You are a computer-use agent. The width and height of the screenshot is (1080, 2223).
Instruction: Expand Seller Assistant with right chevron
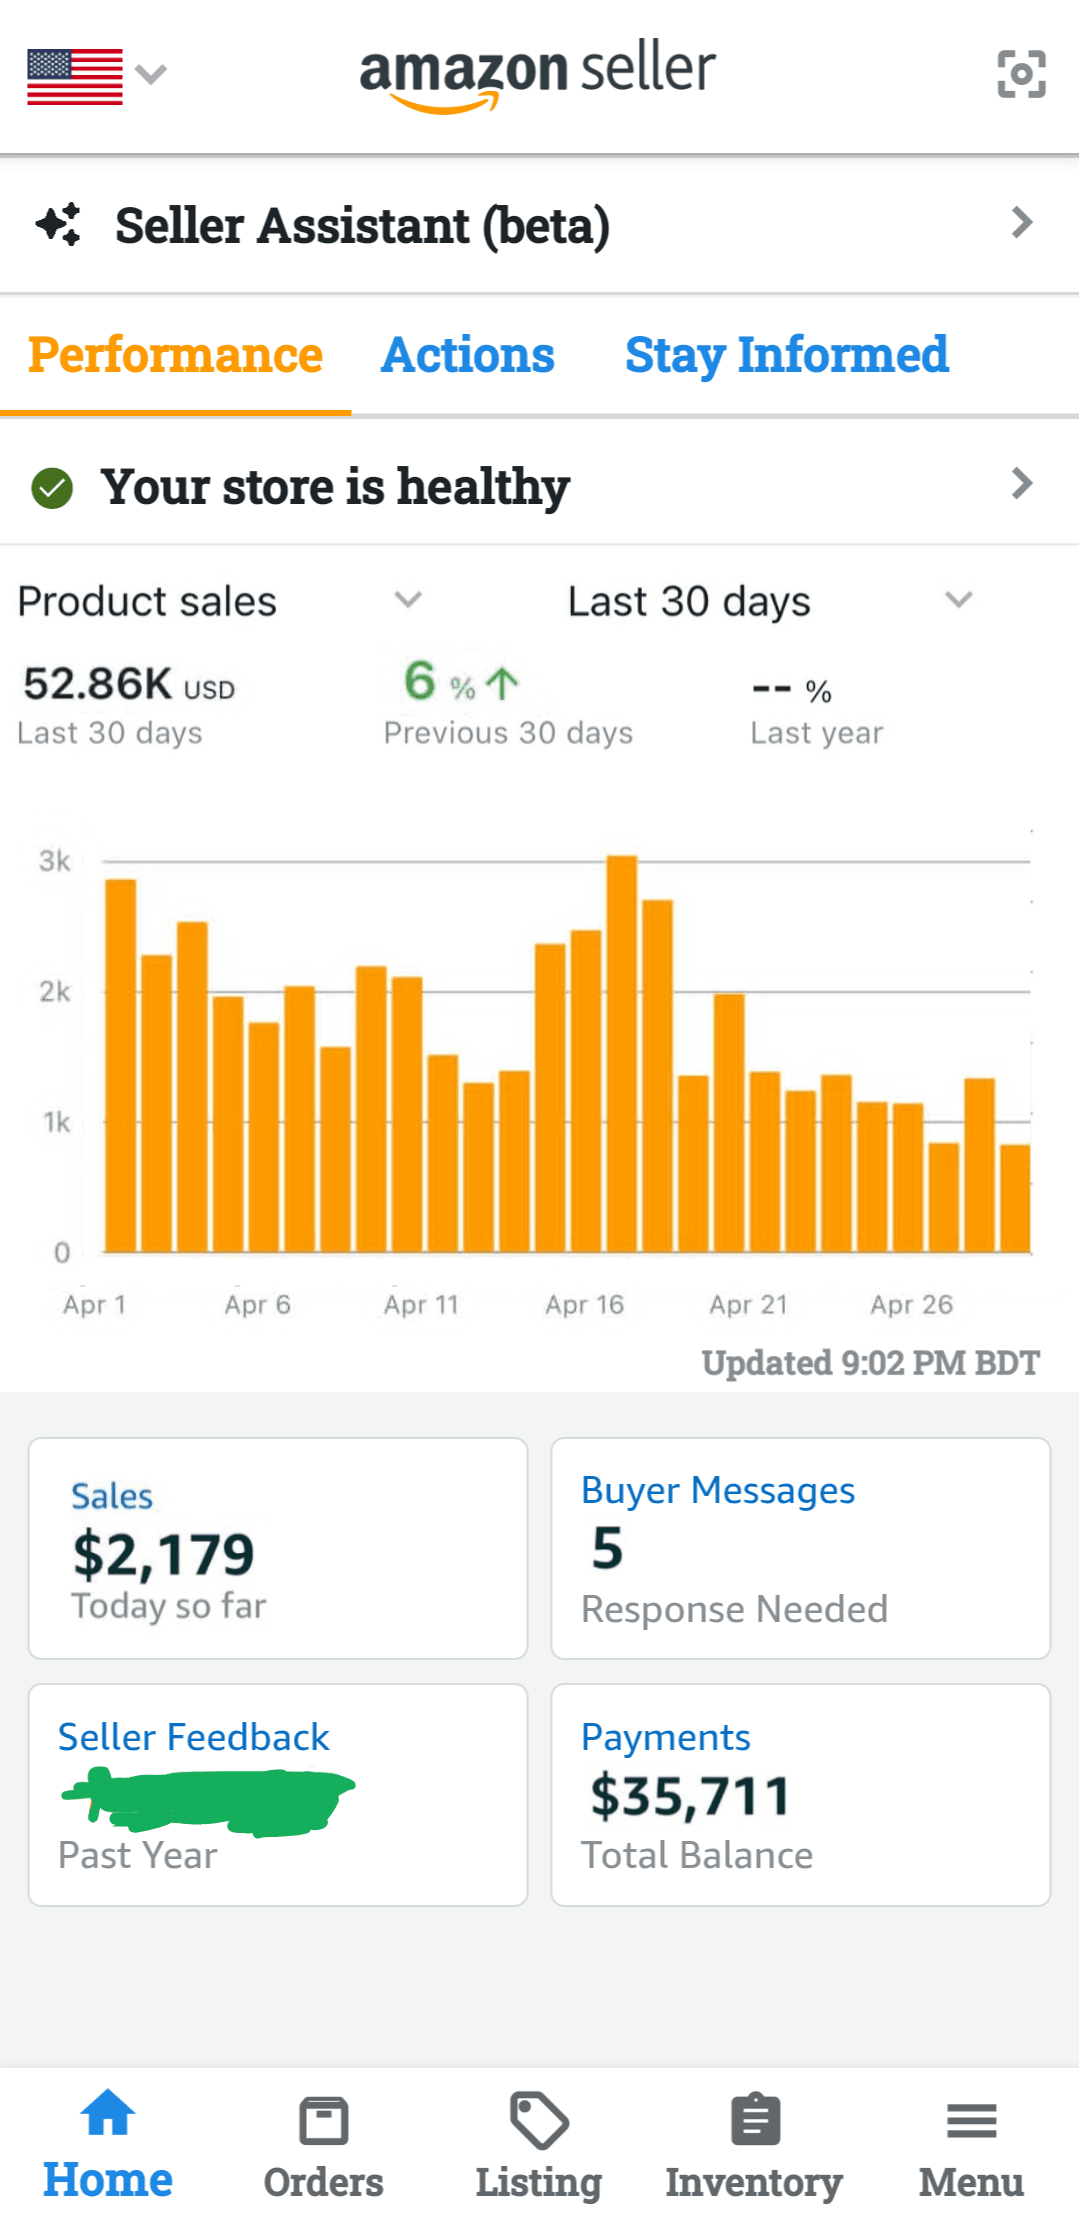1021,222
